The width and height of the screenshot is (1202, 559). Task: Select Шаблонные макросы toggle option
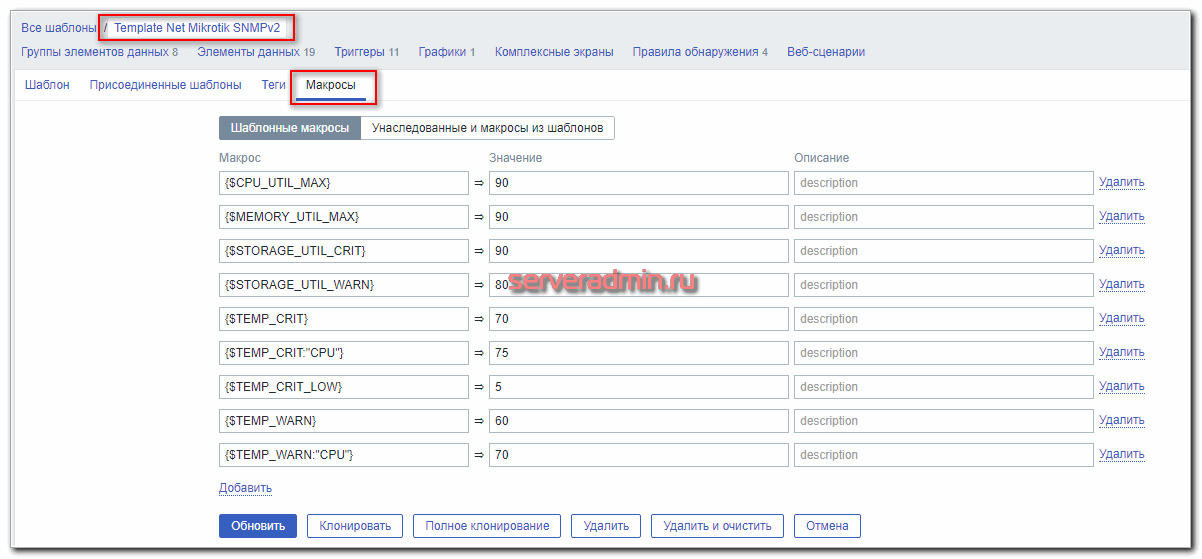click(x=289, y=128)
